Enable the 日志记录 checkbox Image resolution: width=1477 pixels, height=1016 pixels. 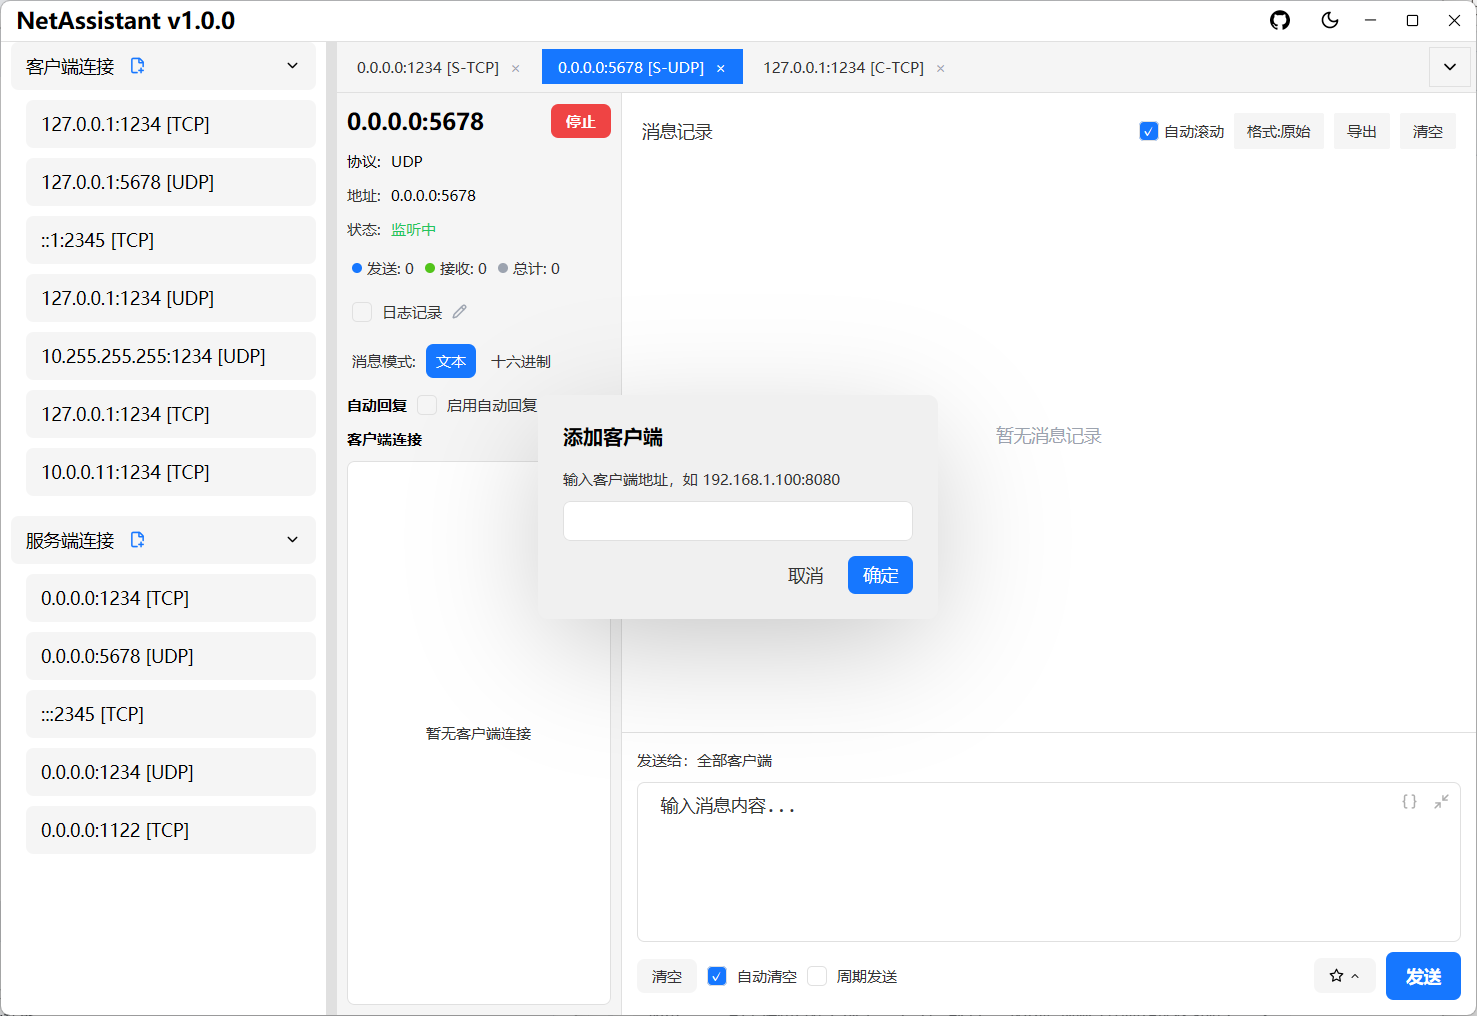[x=362, y=312]
